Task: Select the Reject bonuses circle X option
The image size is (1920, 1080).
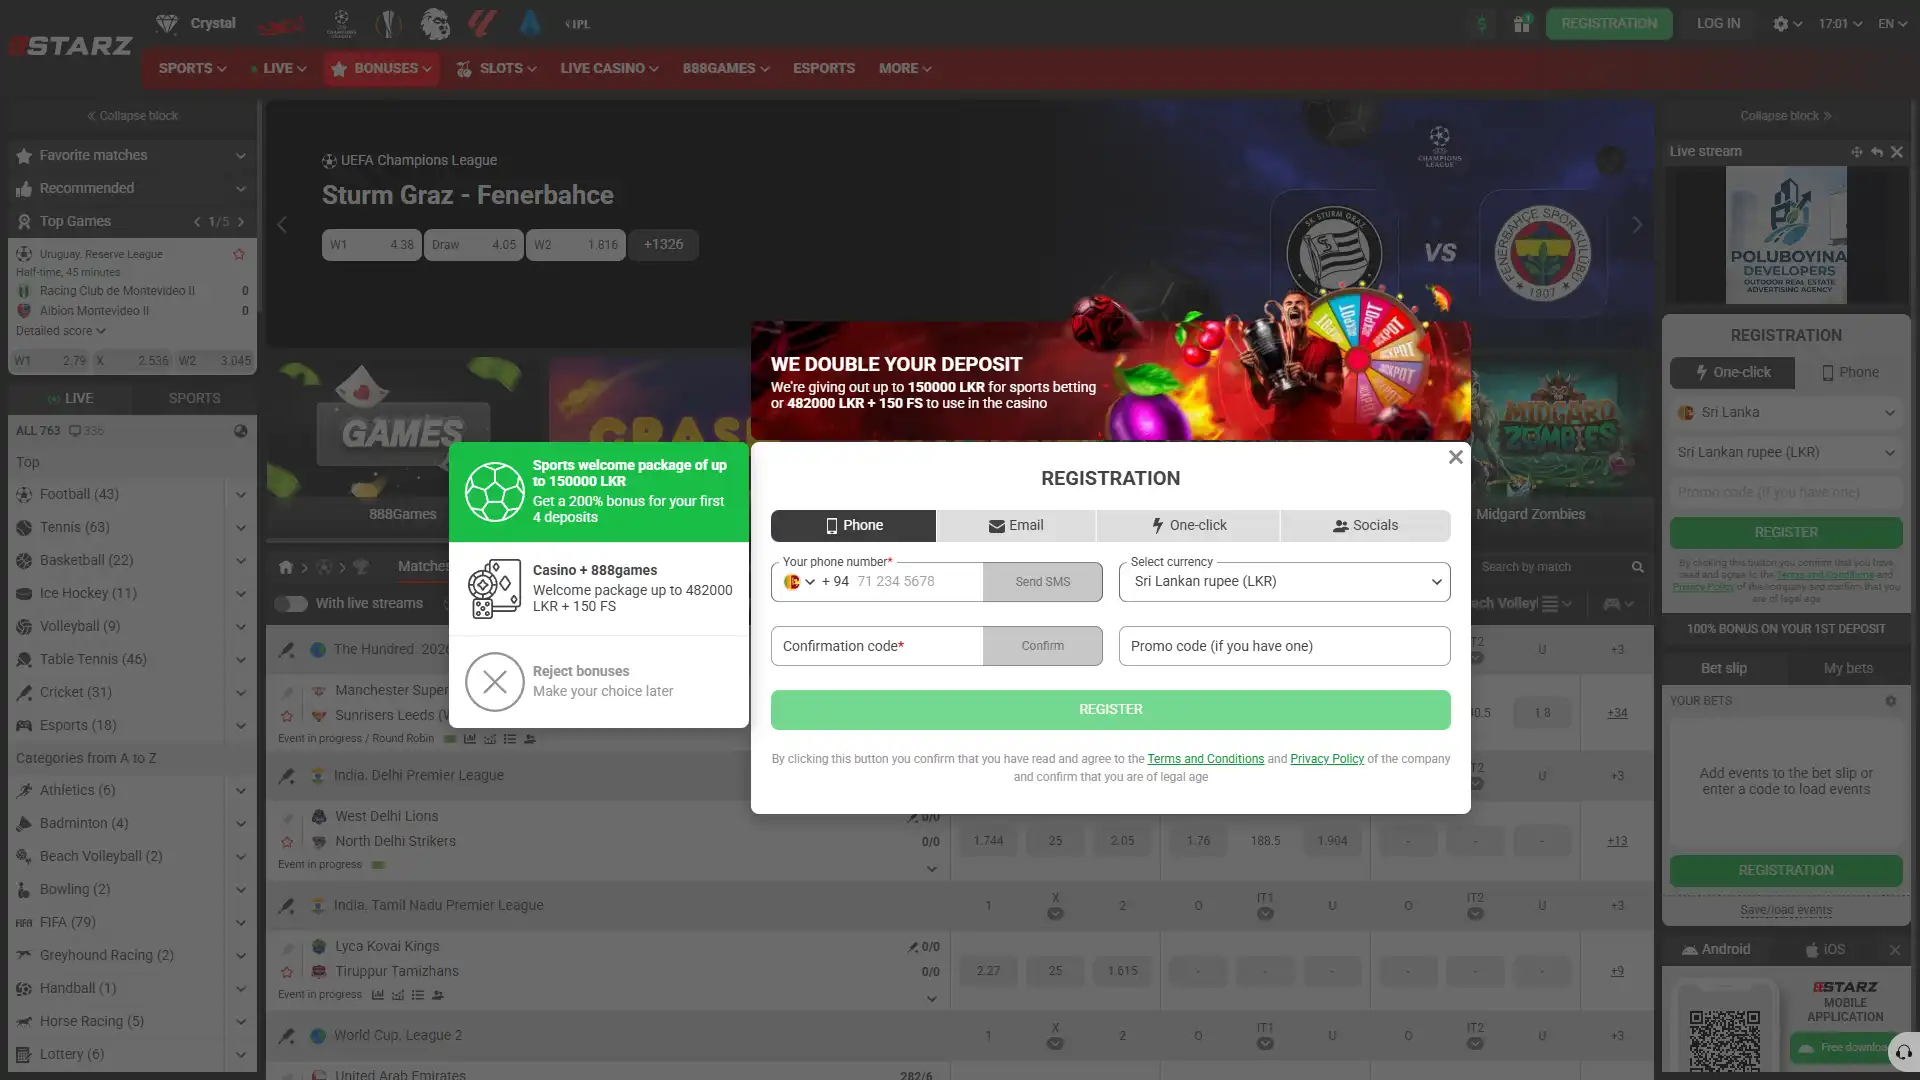Action: pos(494,682)
